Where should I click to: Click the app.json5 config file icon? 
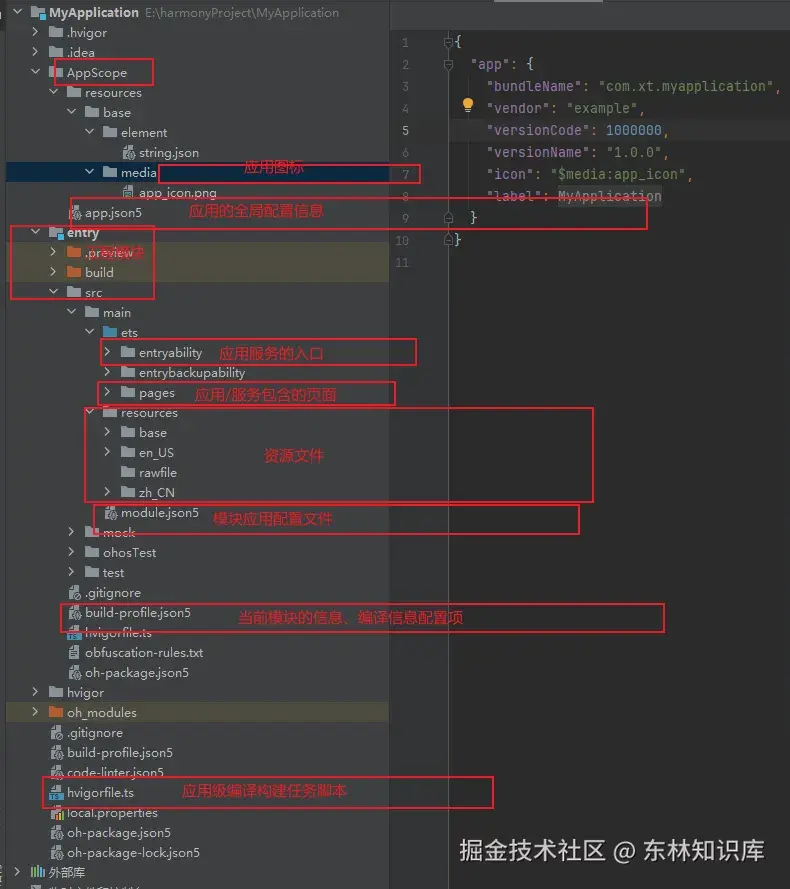[75, 213]
